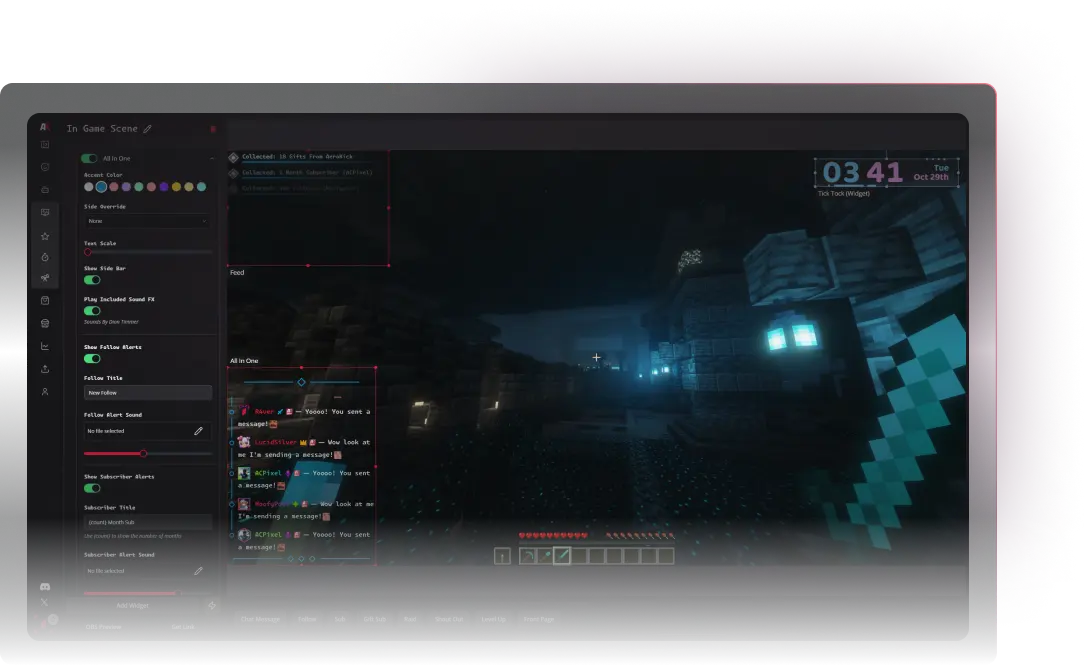The image size is (1089, 666).
Task: Toggle the All In One widget switch
Action: (x=90, y=158)
